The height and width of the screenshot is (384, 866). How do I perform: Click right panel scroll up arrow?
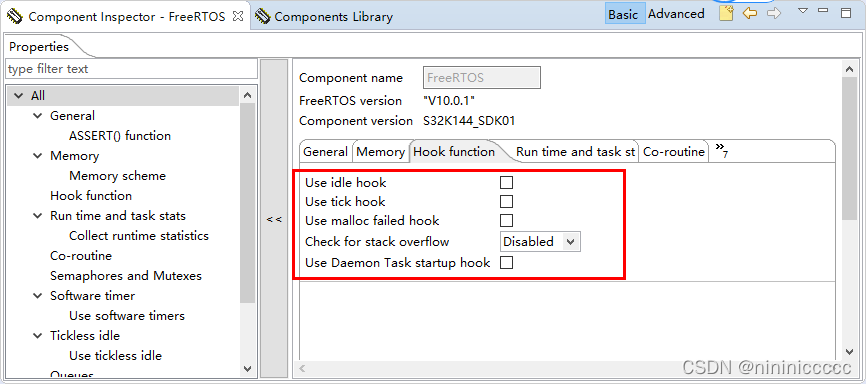[x=850, y=69]
